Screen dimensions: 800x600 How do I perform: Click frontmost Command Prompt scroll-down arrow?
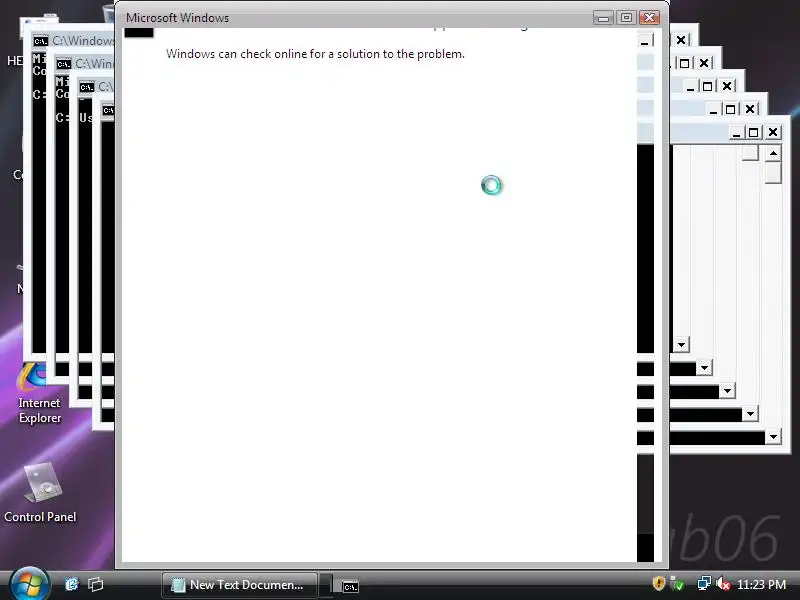pos(773,436)
